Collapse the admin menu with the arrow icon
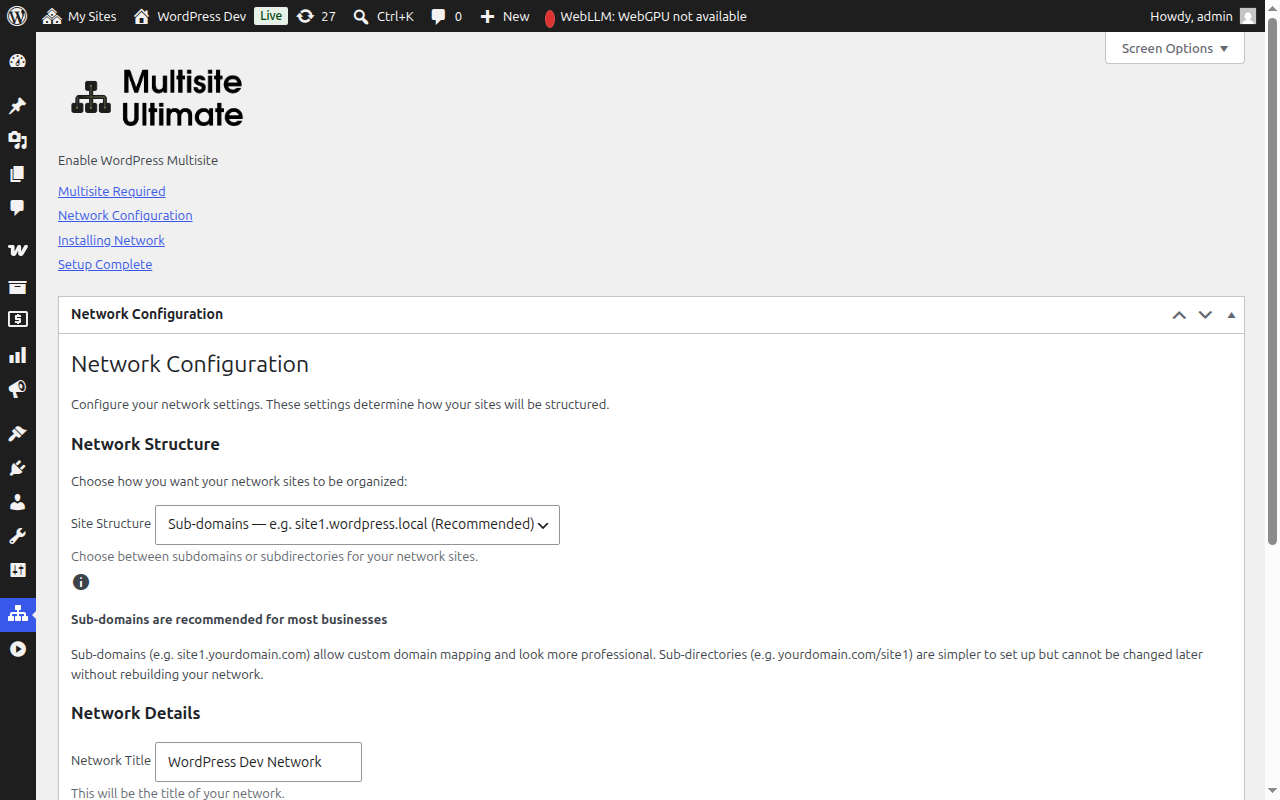Viewport: 1280px width, 800px height. click(17, 649)
